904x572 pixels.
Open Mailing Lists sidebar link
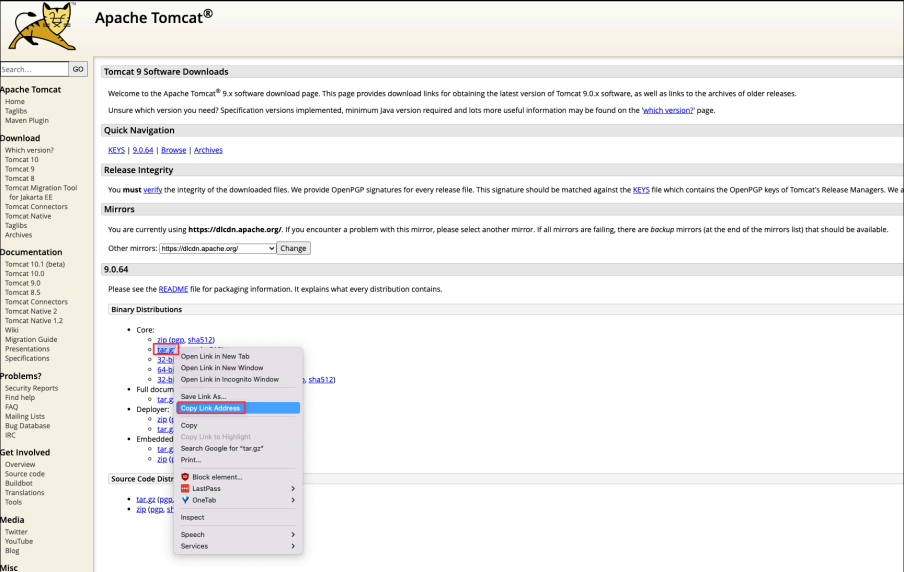(x=25, y=416)
